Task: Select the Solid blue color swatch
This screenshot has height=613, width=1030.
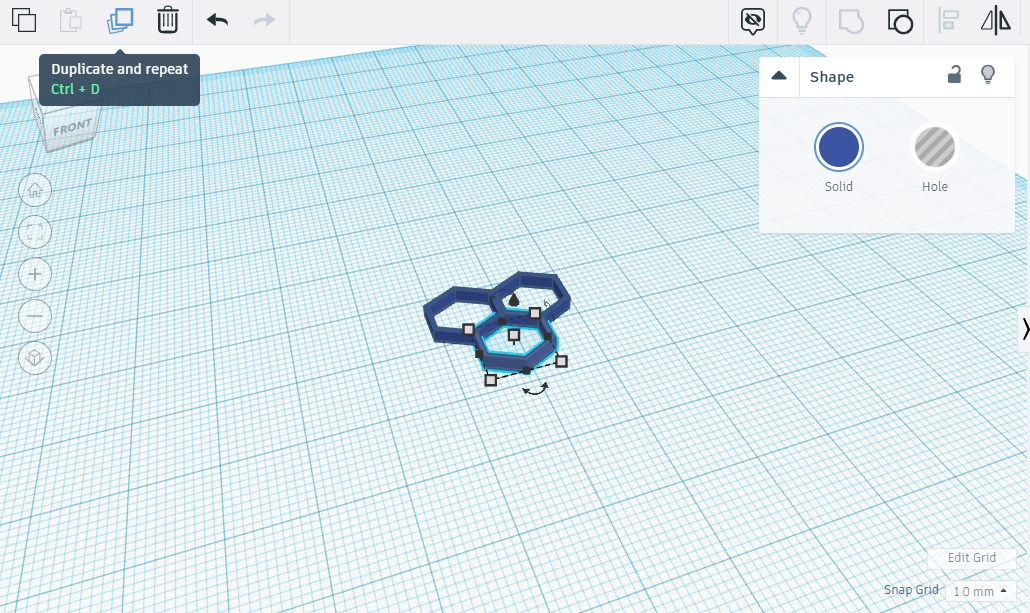Action: point(838,146)
